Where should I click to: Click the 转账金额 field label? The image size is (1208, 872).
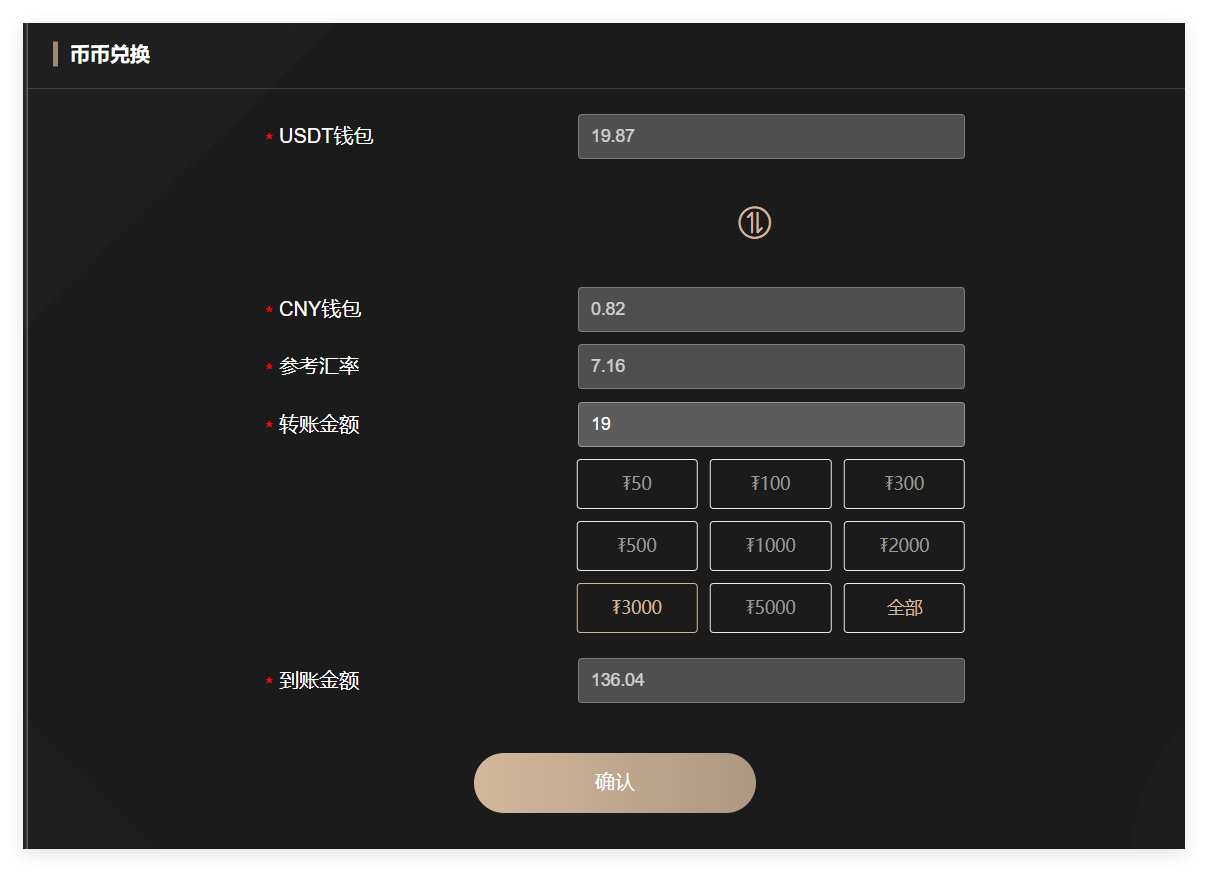pyautogui.click(x=319, y=424)
